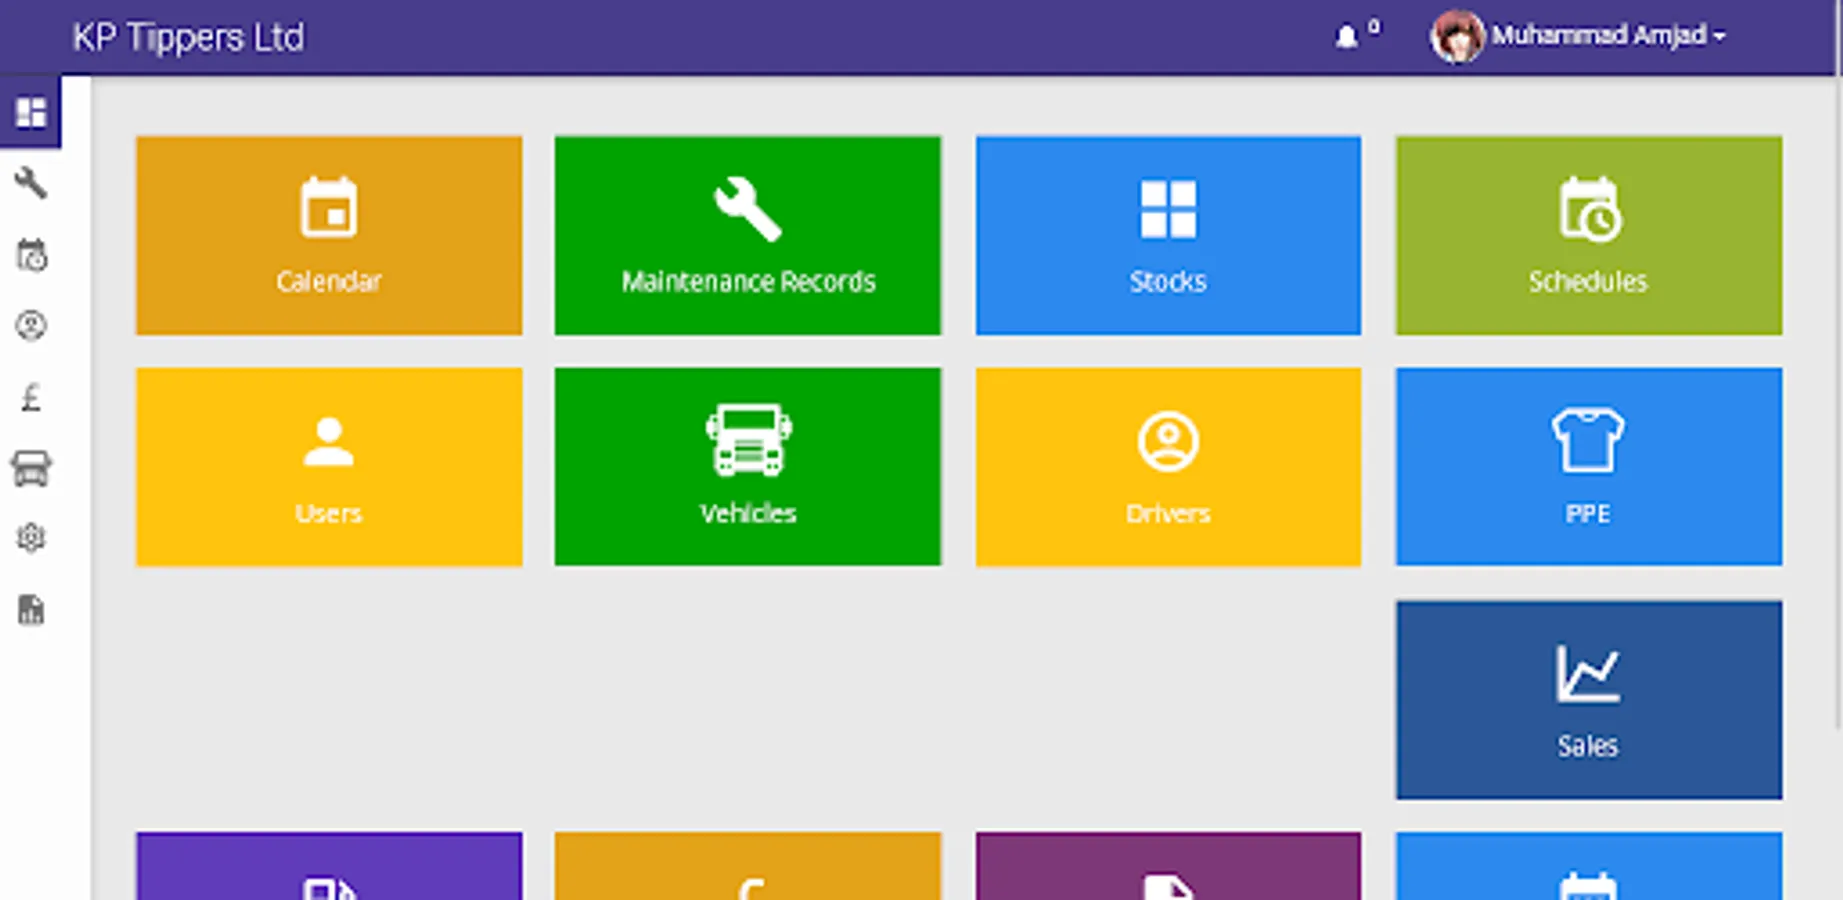
Task: Open the dashboard grid icon in sidebar
Action: pyautogui.click(x=31, y=112)
